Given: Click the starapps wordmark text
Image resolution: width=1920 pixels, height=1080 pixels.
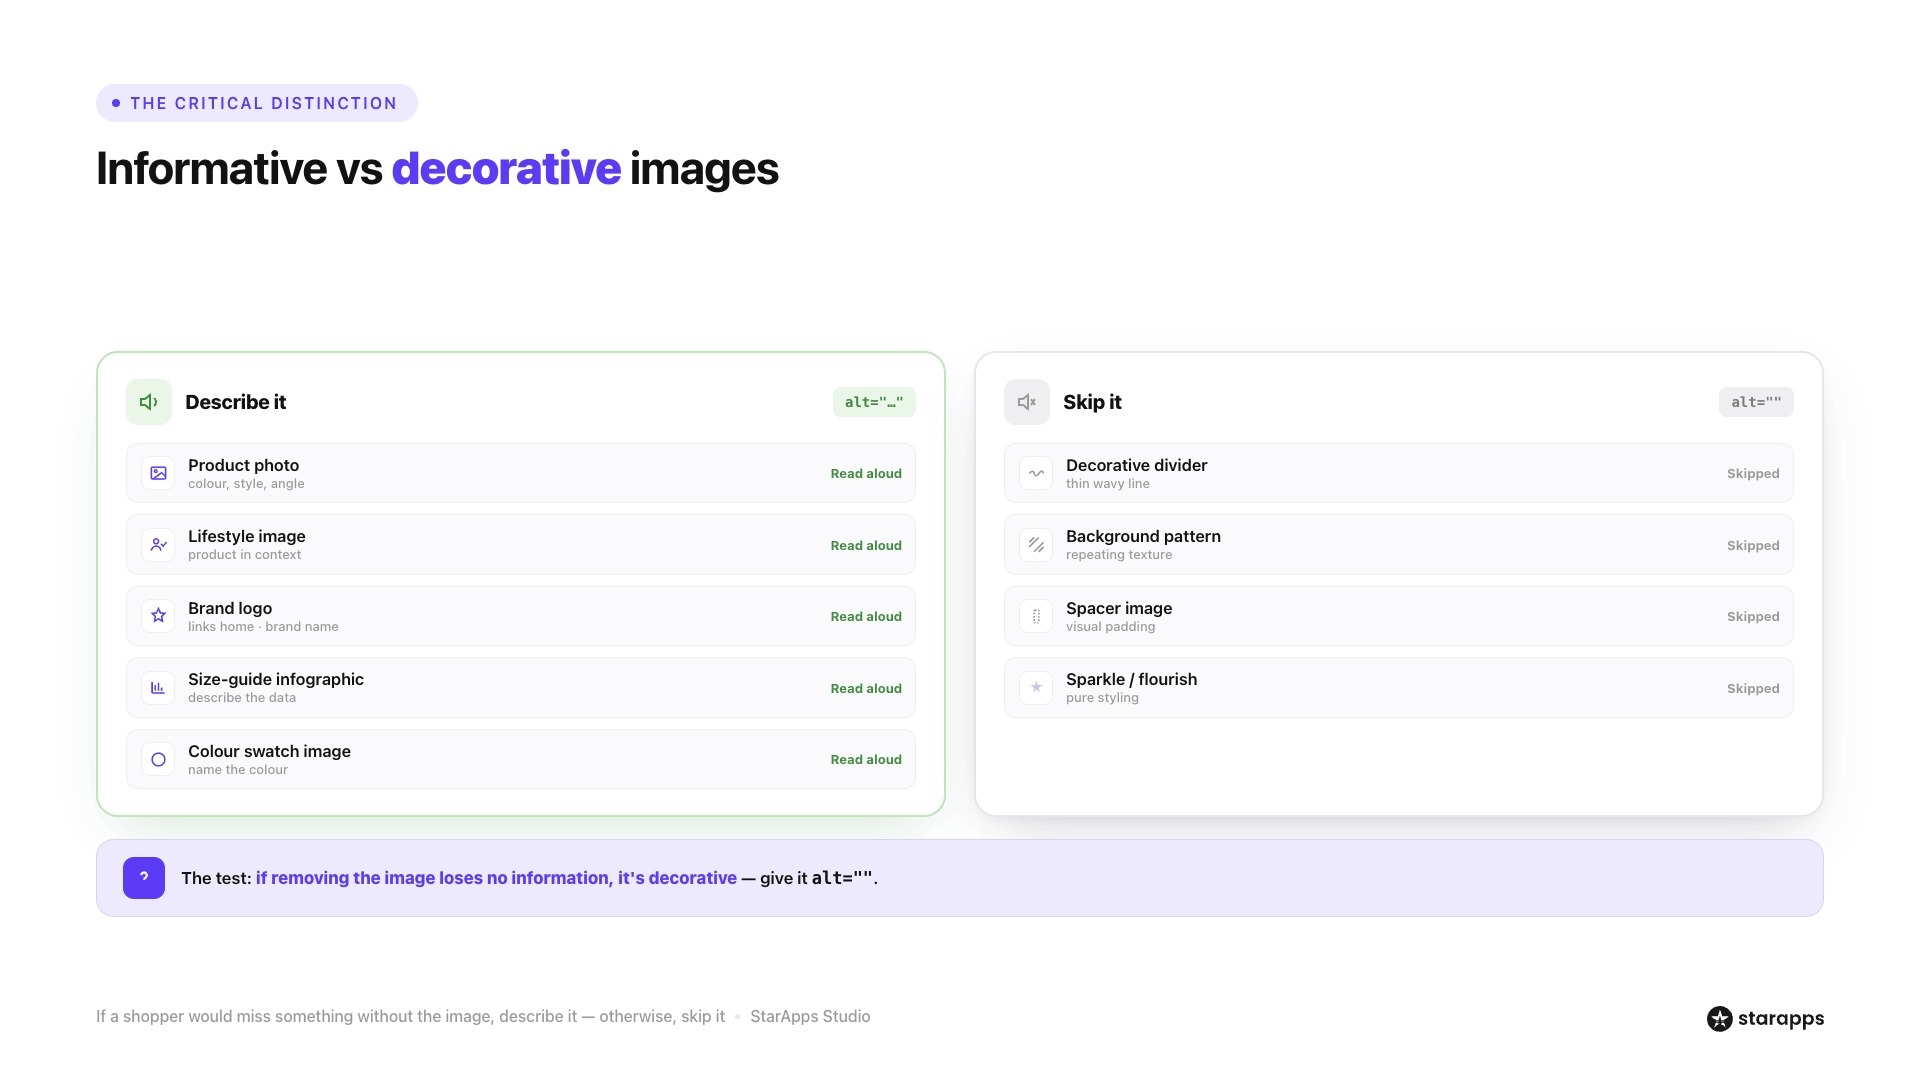Looking at the screenshot, I should [x=1781, y=1019].
